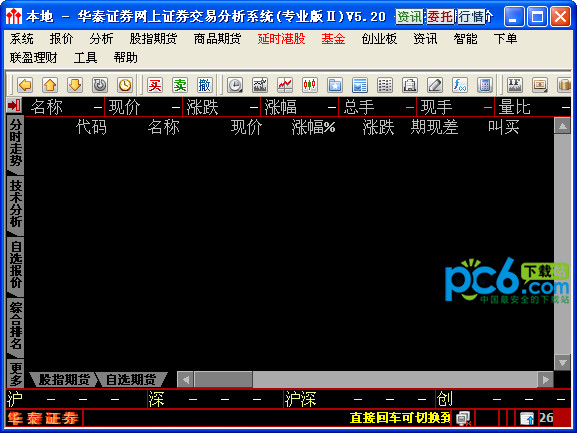The width and height of the screenshot is (577, 433).
Task: Click the grid table toolbar icon
Action: point(385,85)
